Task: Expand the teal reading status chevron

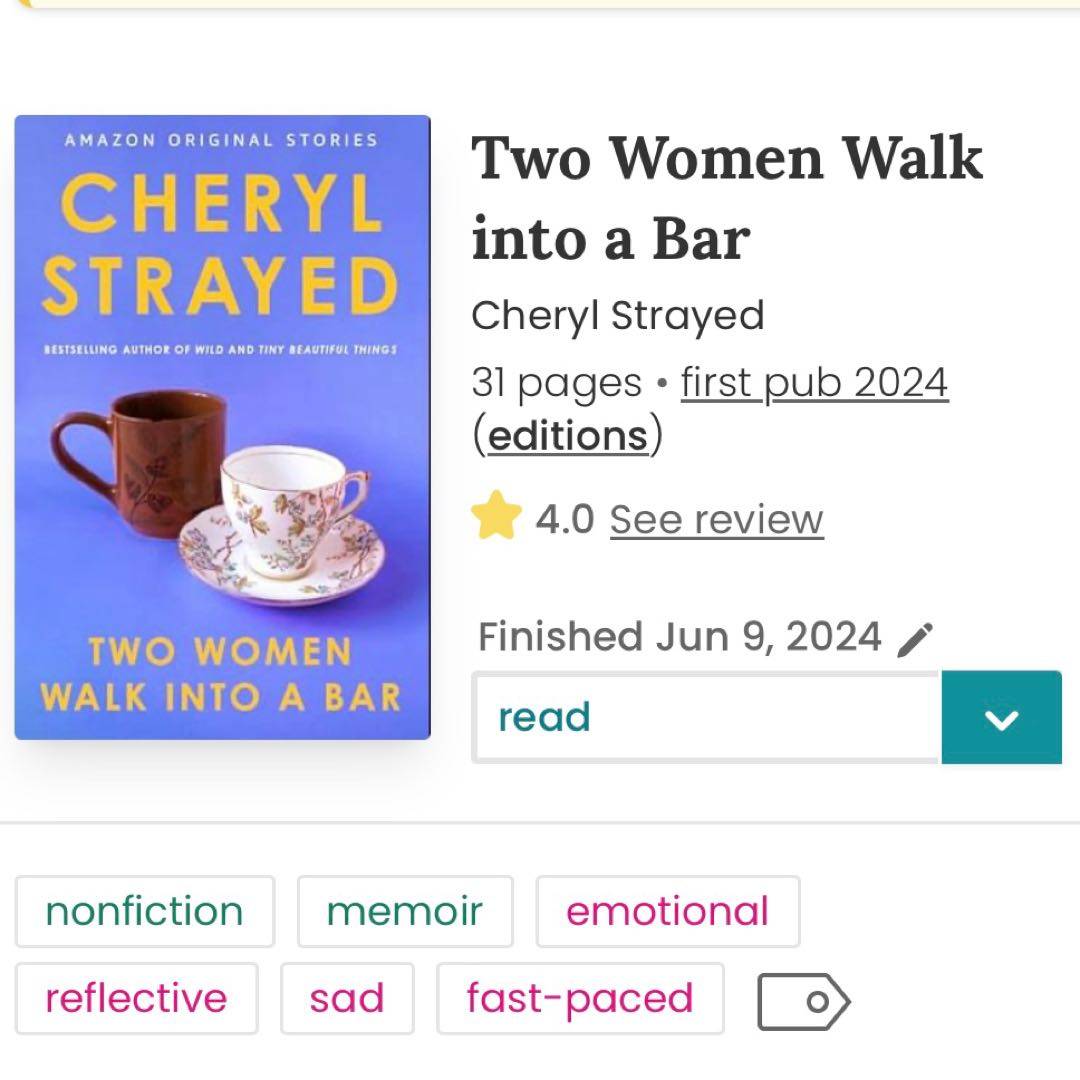Action: click(x=1001, y=717)
